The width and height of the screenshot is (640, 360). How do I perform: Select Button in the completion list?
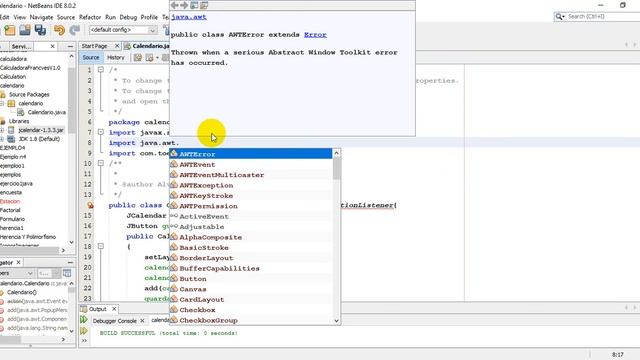click(x=251, y=279)
